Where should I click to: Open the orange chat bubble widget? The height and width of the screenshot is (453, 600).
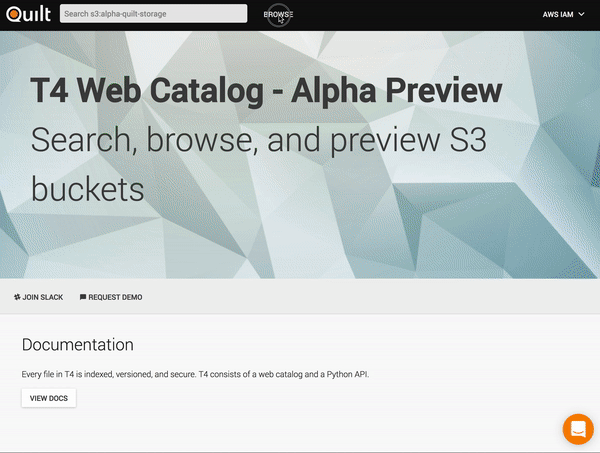point(578,429)
